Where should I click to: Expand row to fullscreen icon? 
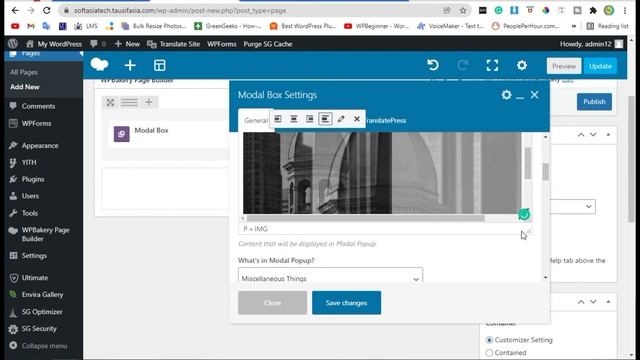(110, 102)
